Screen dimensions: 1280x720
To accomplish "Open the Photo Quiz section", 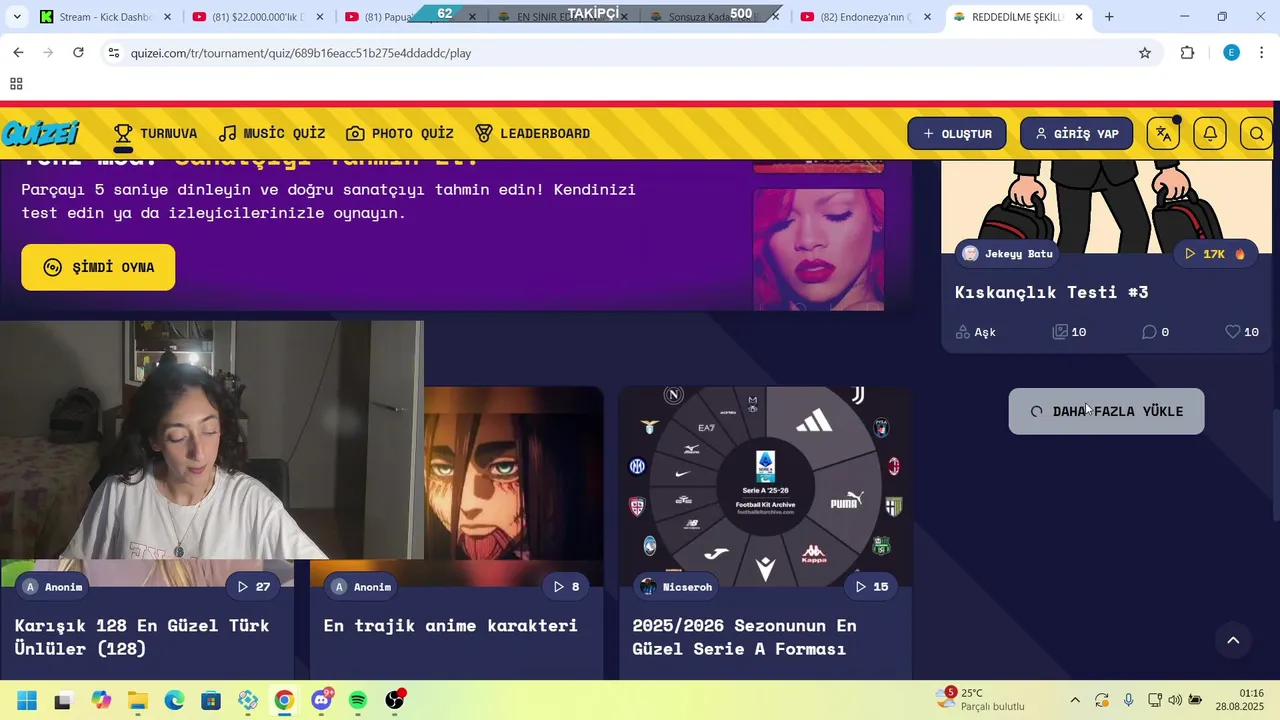I will pos(400,133).
